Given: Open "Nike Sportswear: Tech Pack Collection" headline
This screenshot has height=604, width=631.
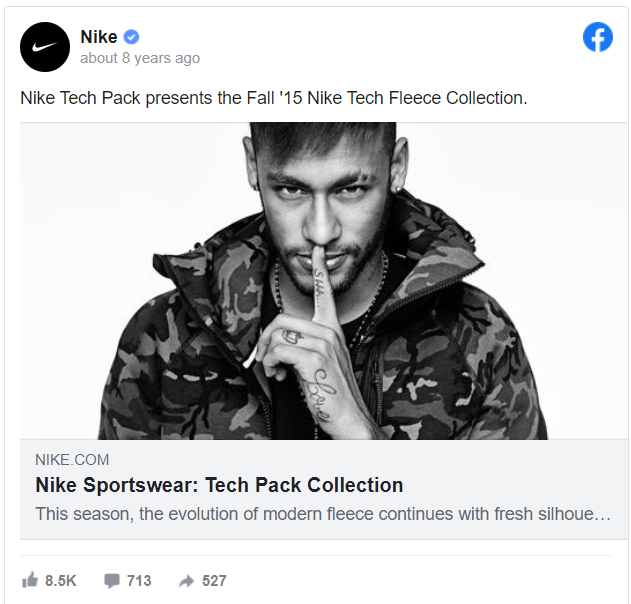Looking at the screenshot, I should (219, 485).
